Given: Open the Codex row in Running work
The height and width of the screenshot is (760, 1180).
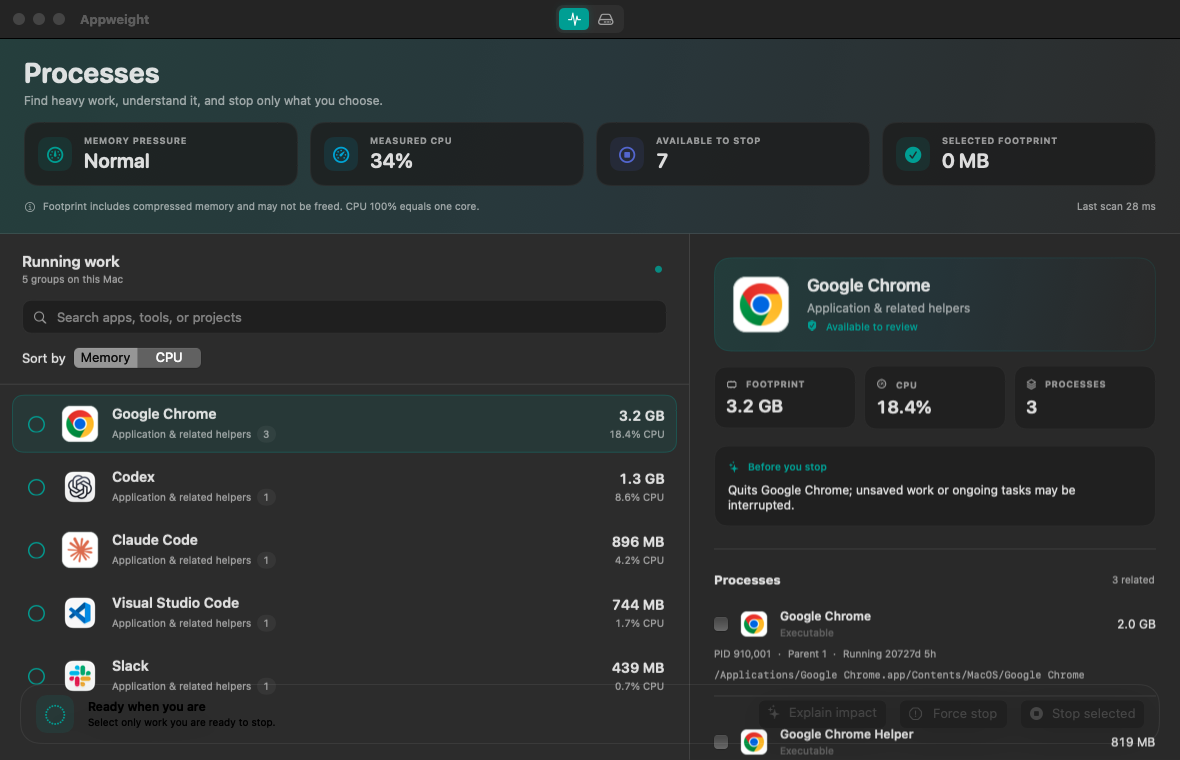Looking at the screenshot, I should (344, 487).
